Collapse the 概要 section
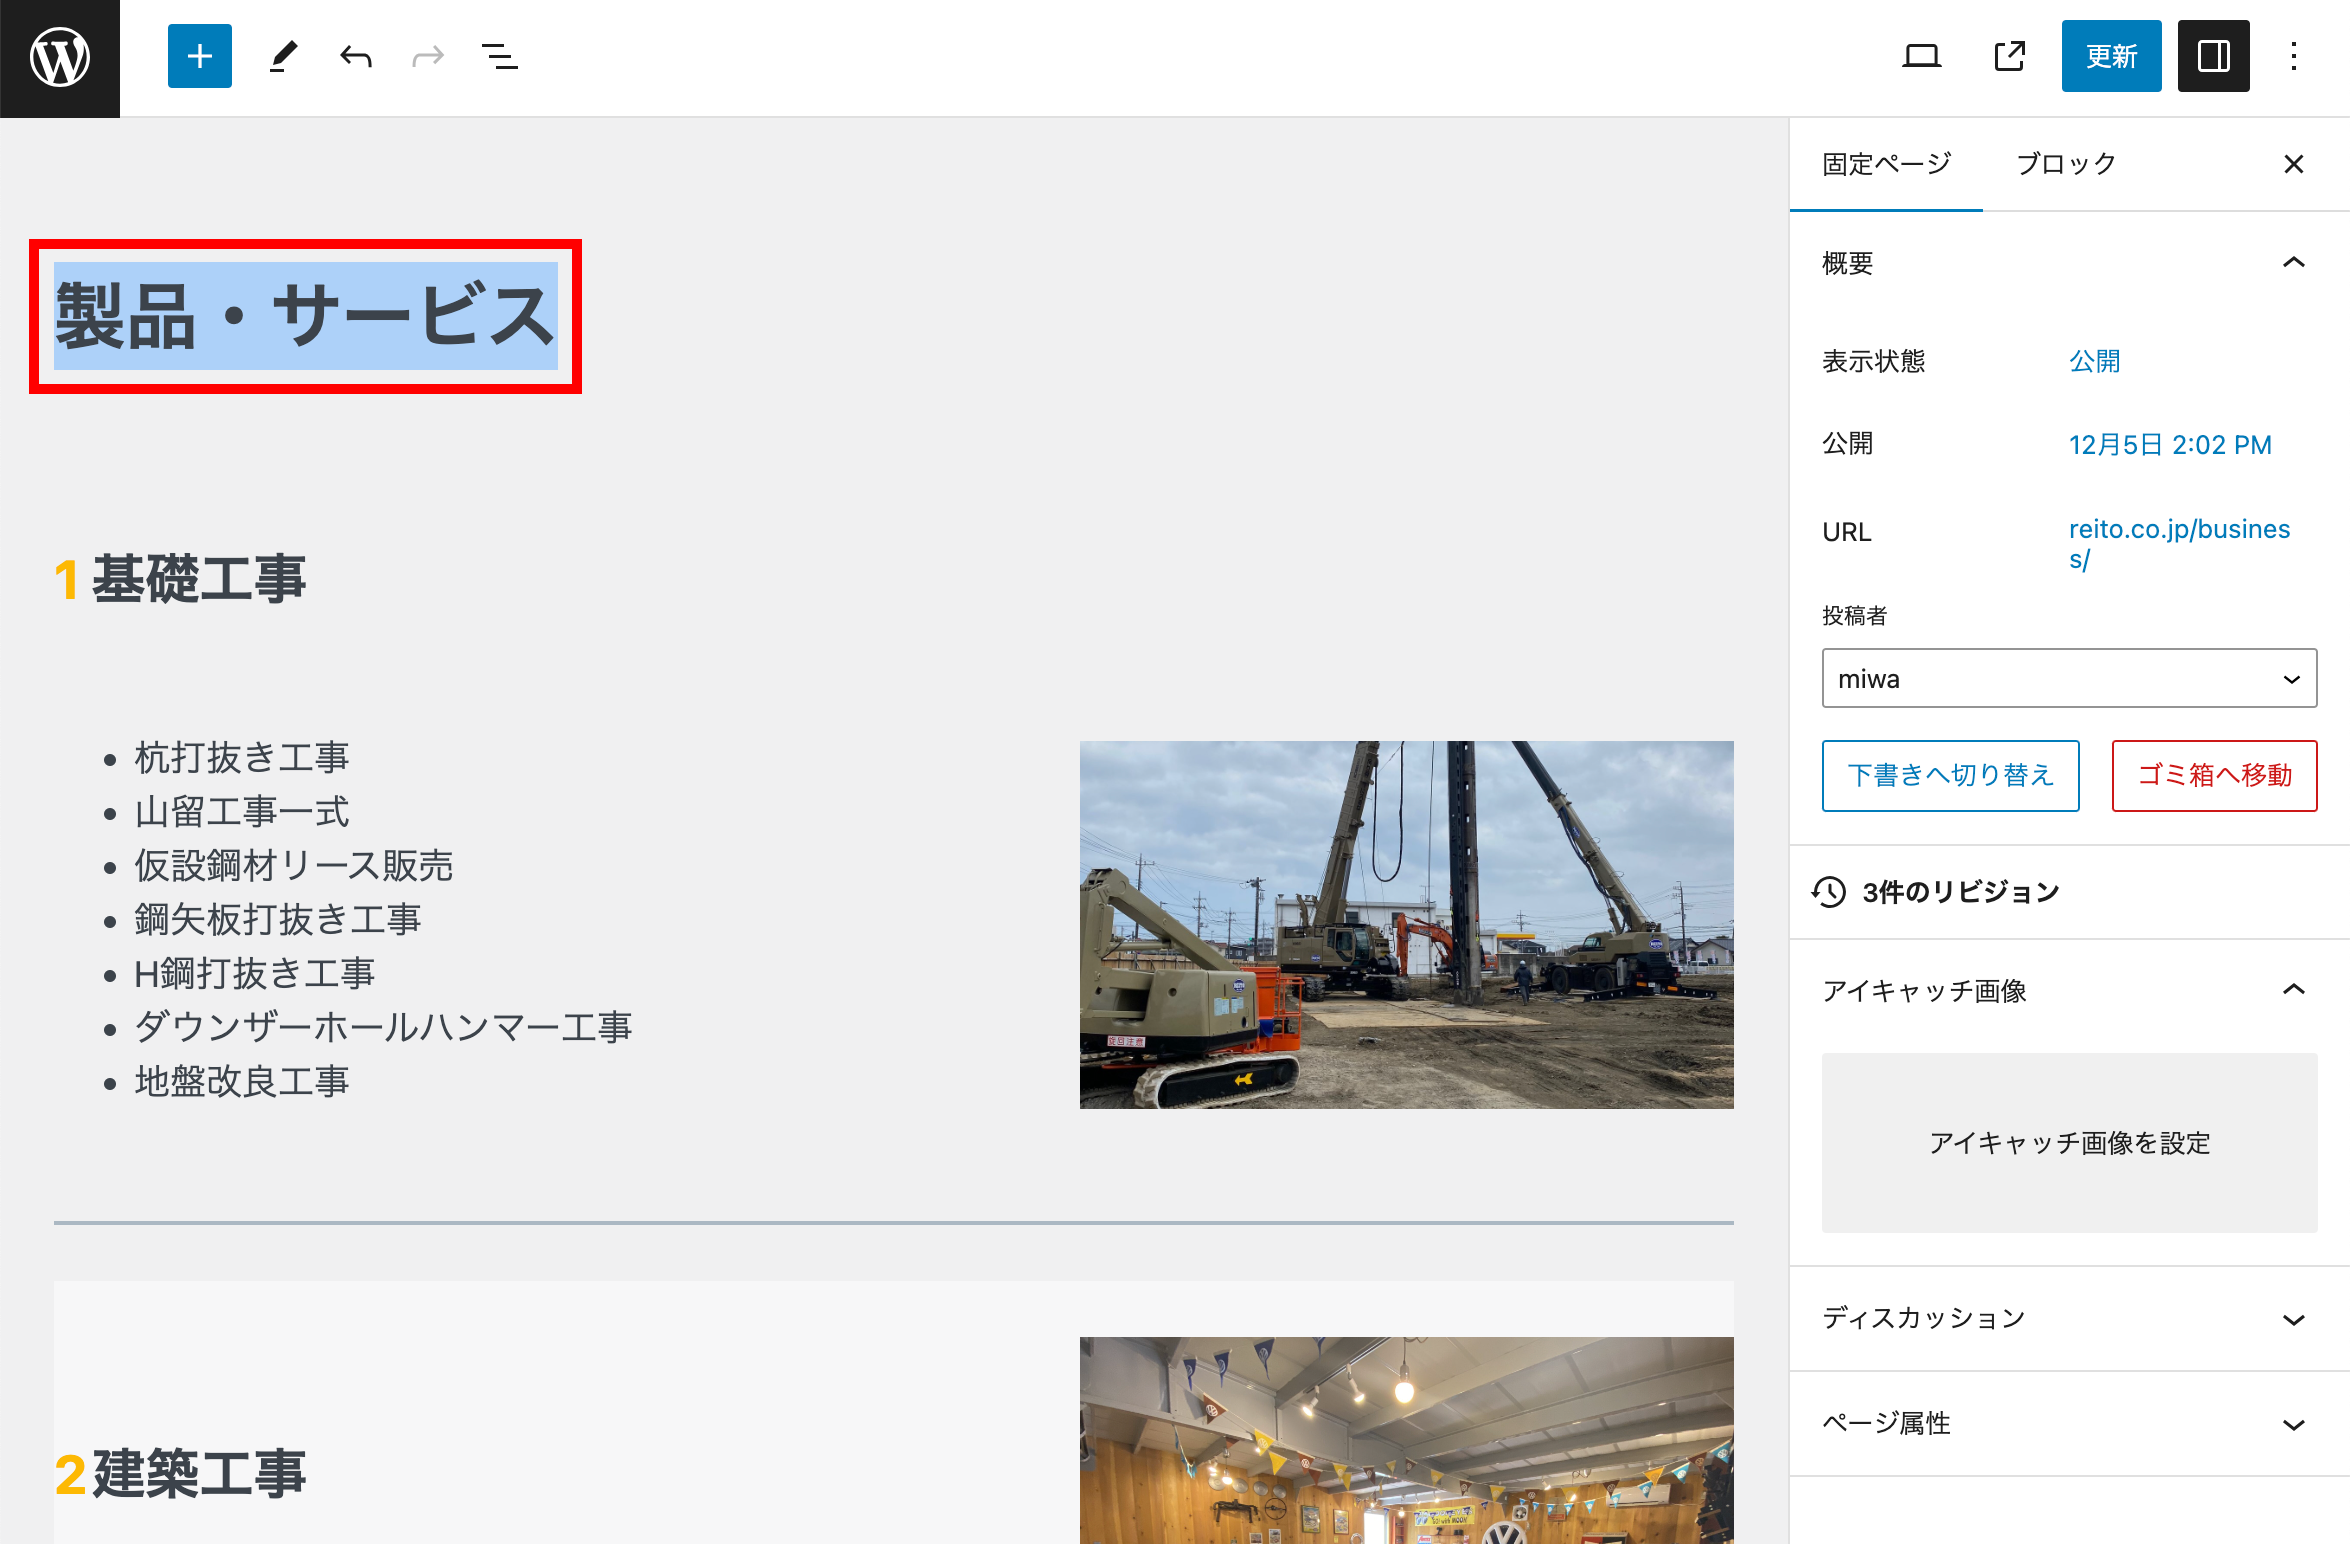Image resolution: width=2350 pixels, height=1544 pixels. click(x=2293, y=263)
